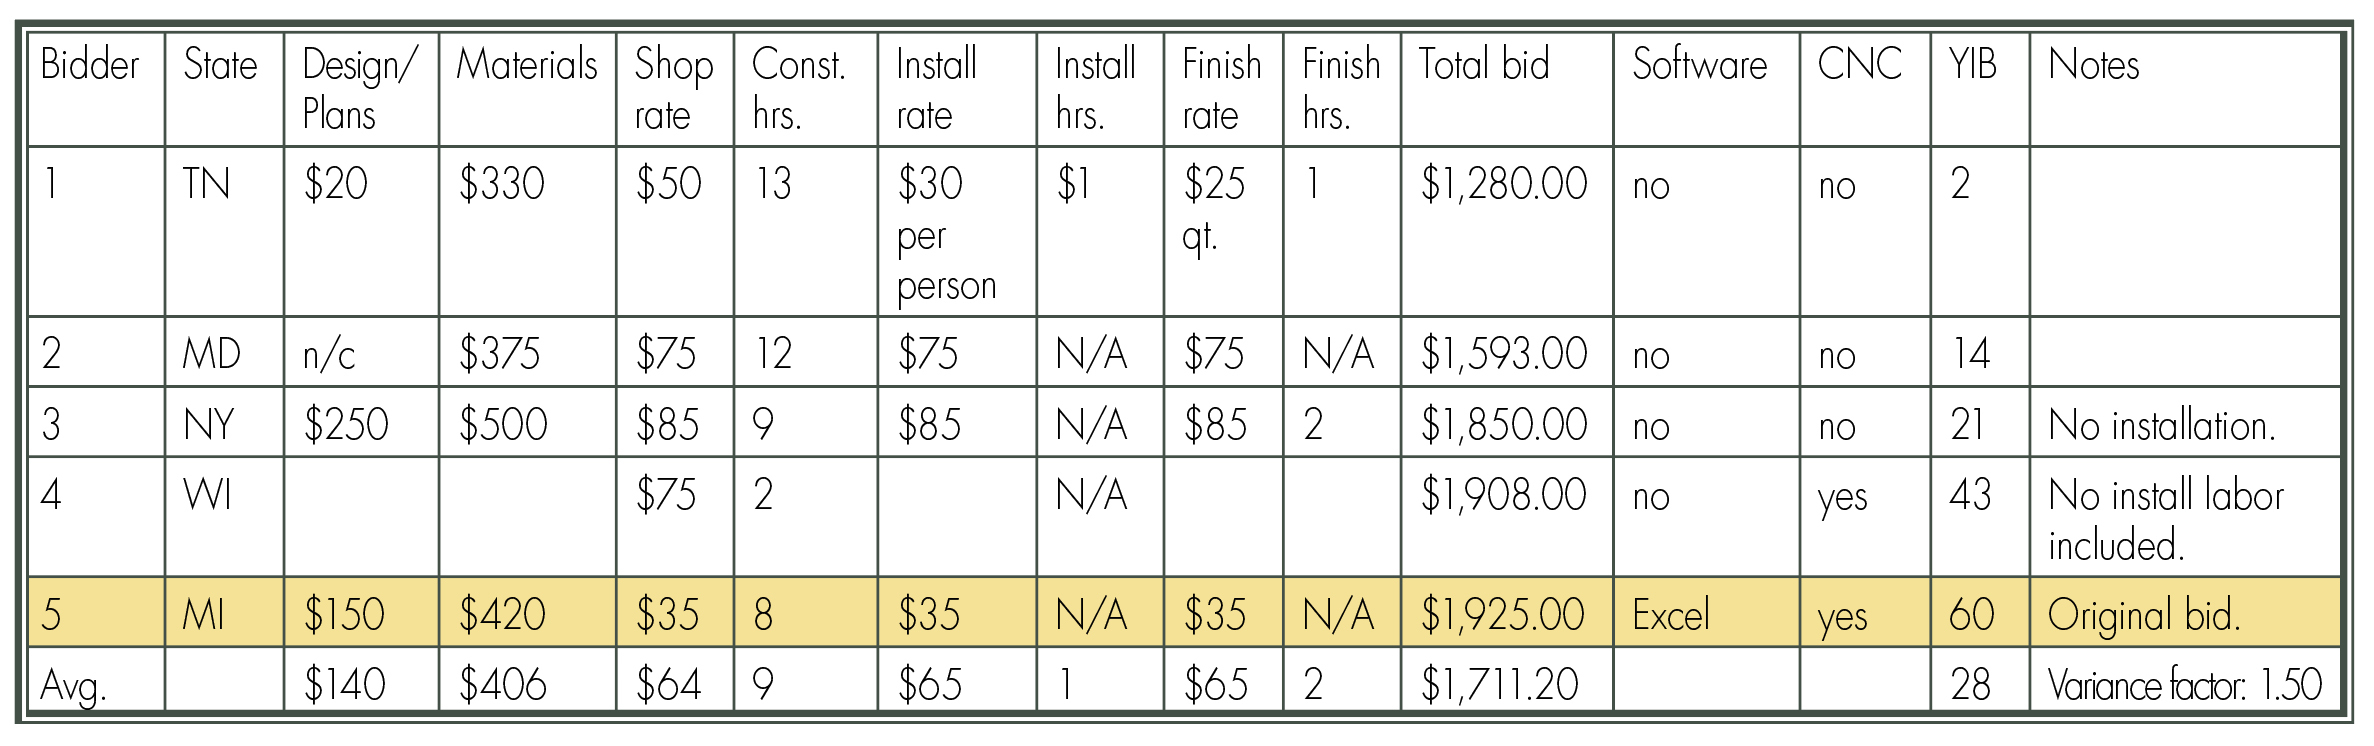Viewport: 2374px width, 746px height.
Task: Select the $1,925.00 total bid cell
Action: 1506,612
